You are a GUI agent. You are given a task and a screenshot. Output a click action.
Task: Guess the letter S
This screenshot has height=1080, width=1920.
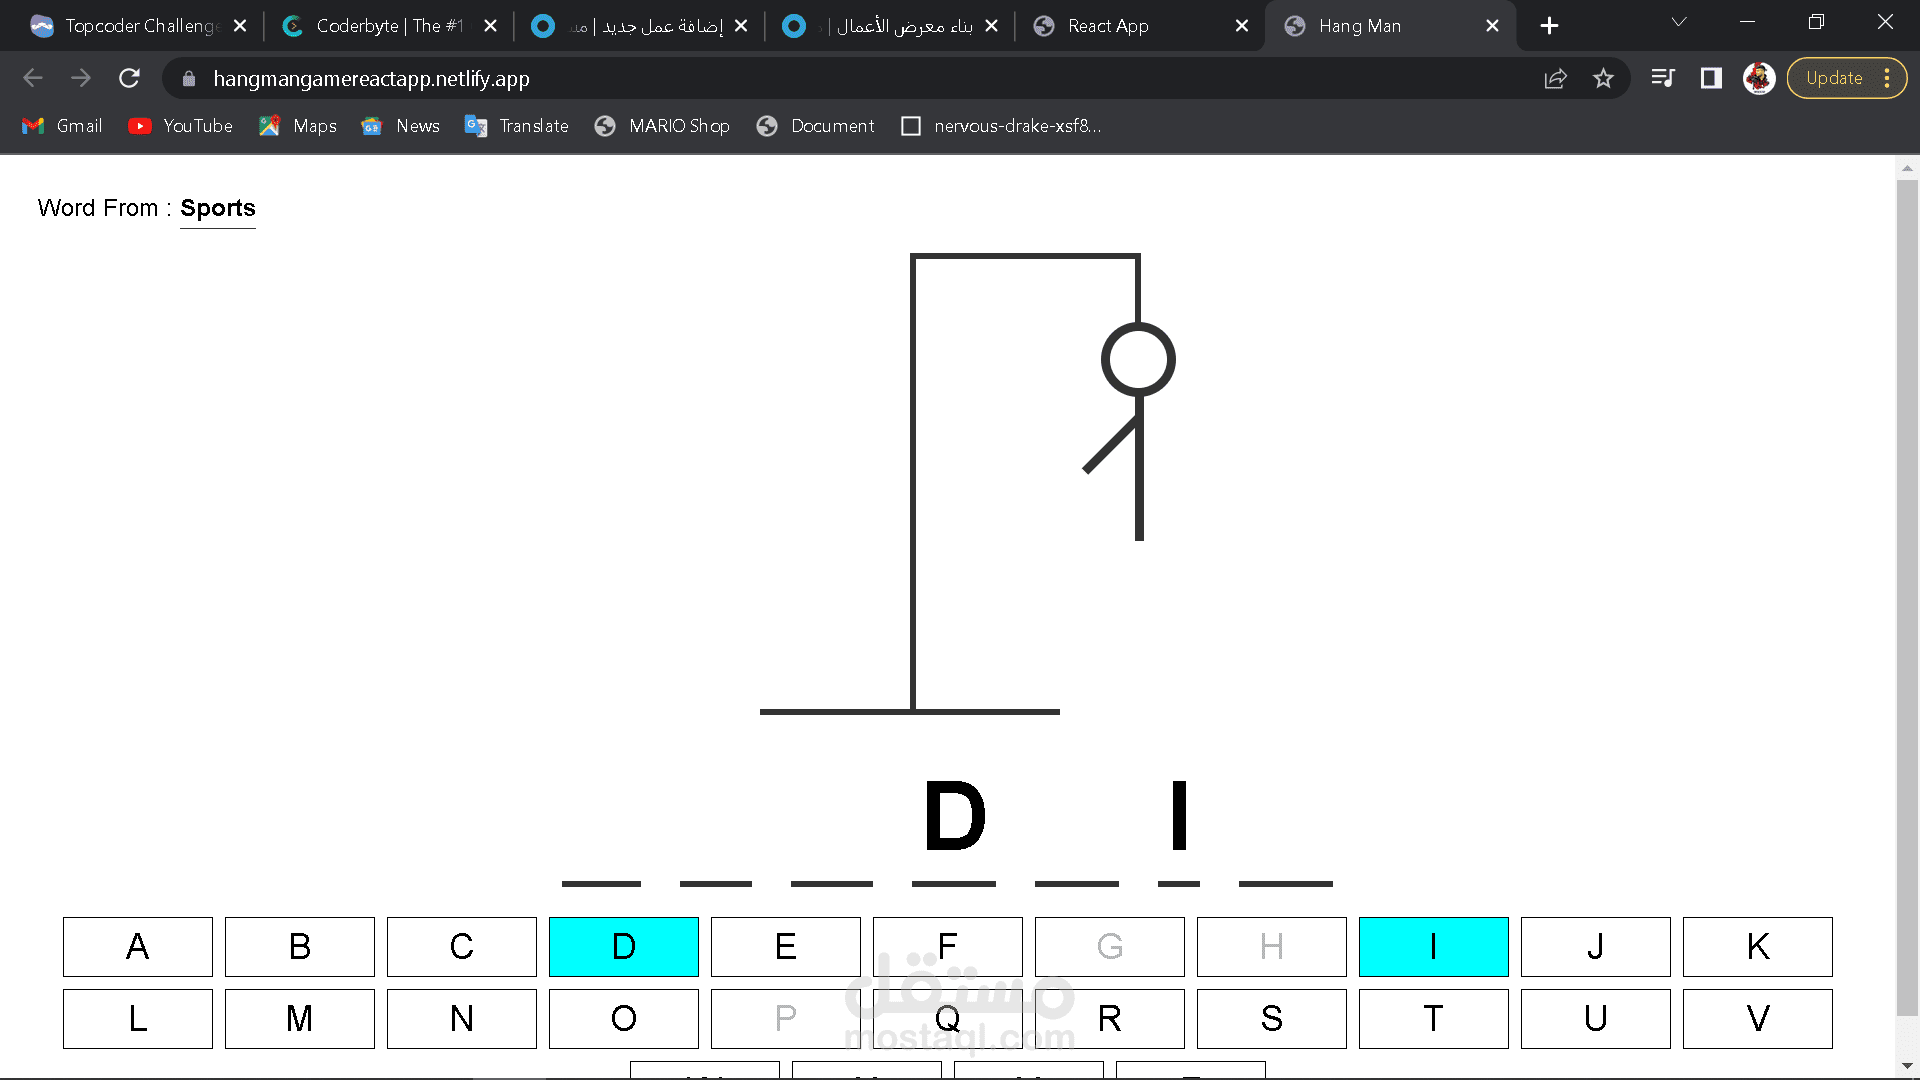point(1271,1018)
